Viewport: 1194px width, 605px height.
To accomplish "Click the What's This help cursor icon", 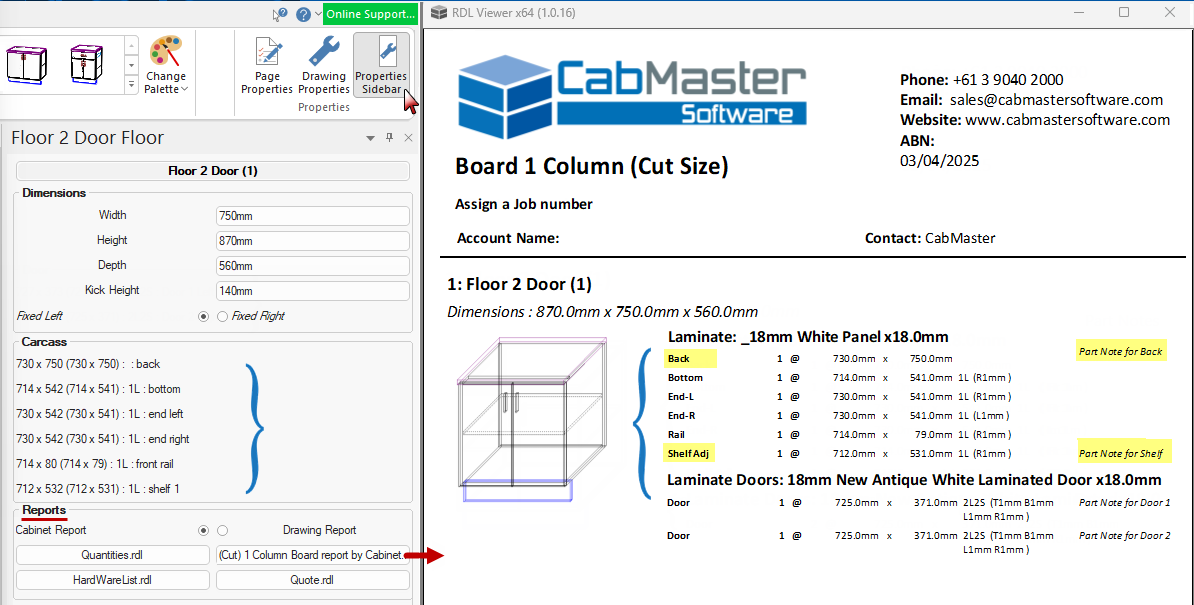I will (280, 14).
